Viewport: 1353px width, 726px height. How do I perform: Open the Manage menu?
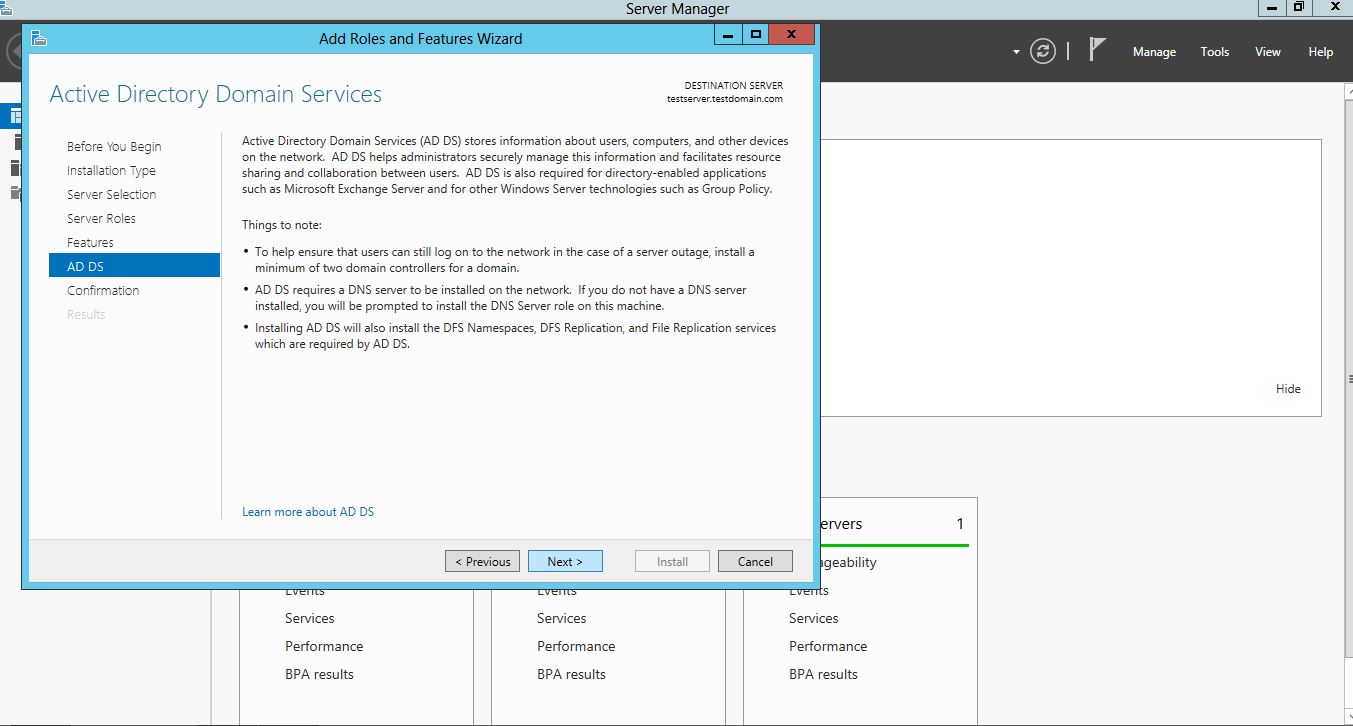point(1154,52)
